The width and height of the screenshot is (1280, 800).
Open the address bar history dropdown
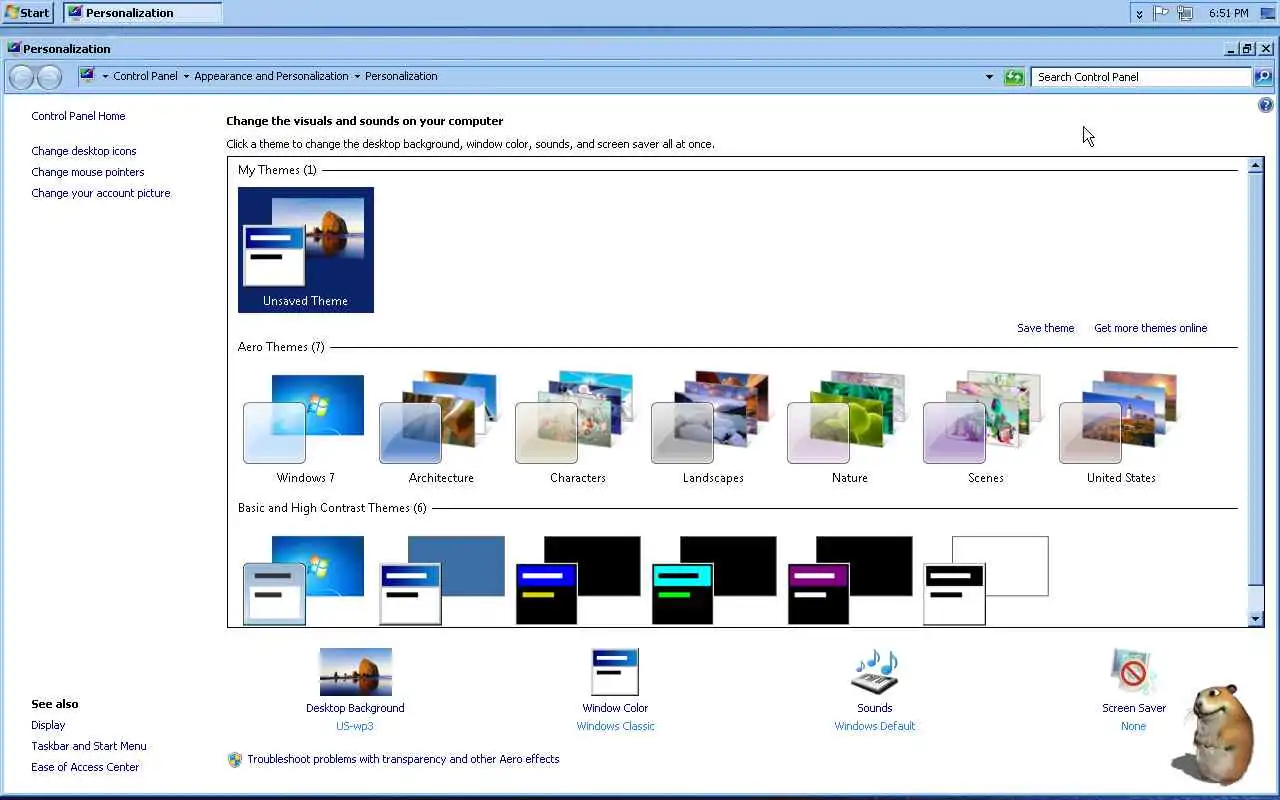[x=990, y=77]
